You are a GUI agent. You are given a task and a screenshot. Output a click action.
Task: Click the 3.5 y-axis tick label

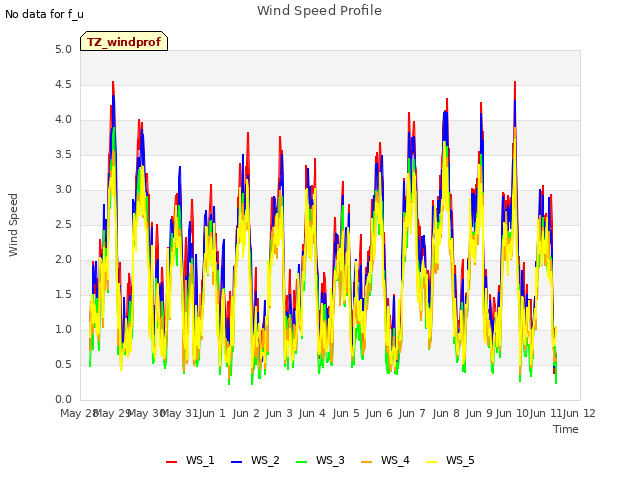tap(63, 155)
